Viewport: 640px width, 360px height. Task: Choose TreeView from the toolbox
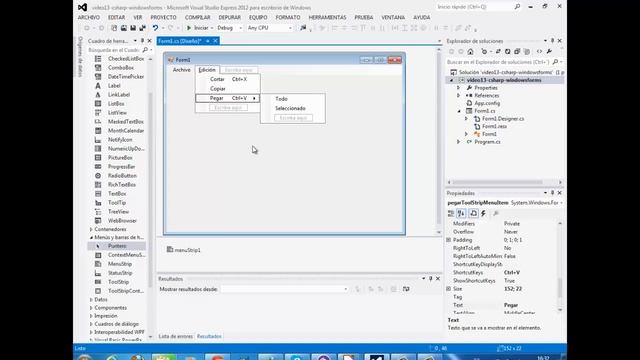tap(118, 211)
